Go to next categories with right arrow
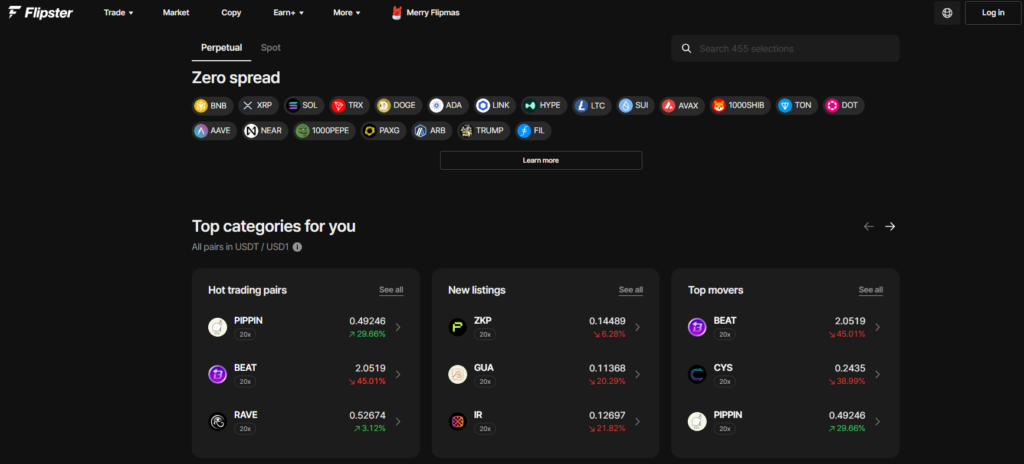 click(890, 227)
